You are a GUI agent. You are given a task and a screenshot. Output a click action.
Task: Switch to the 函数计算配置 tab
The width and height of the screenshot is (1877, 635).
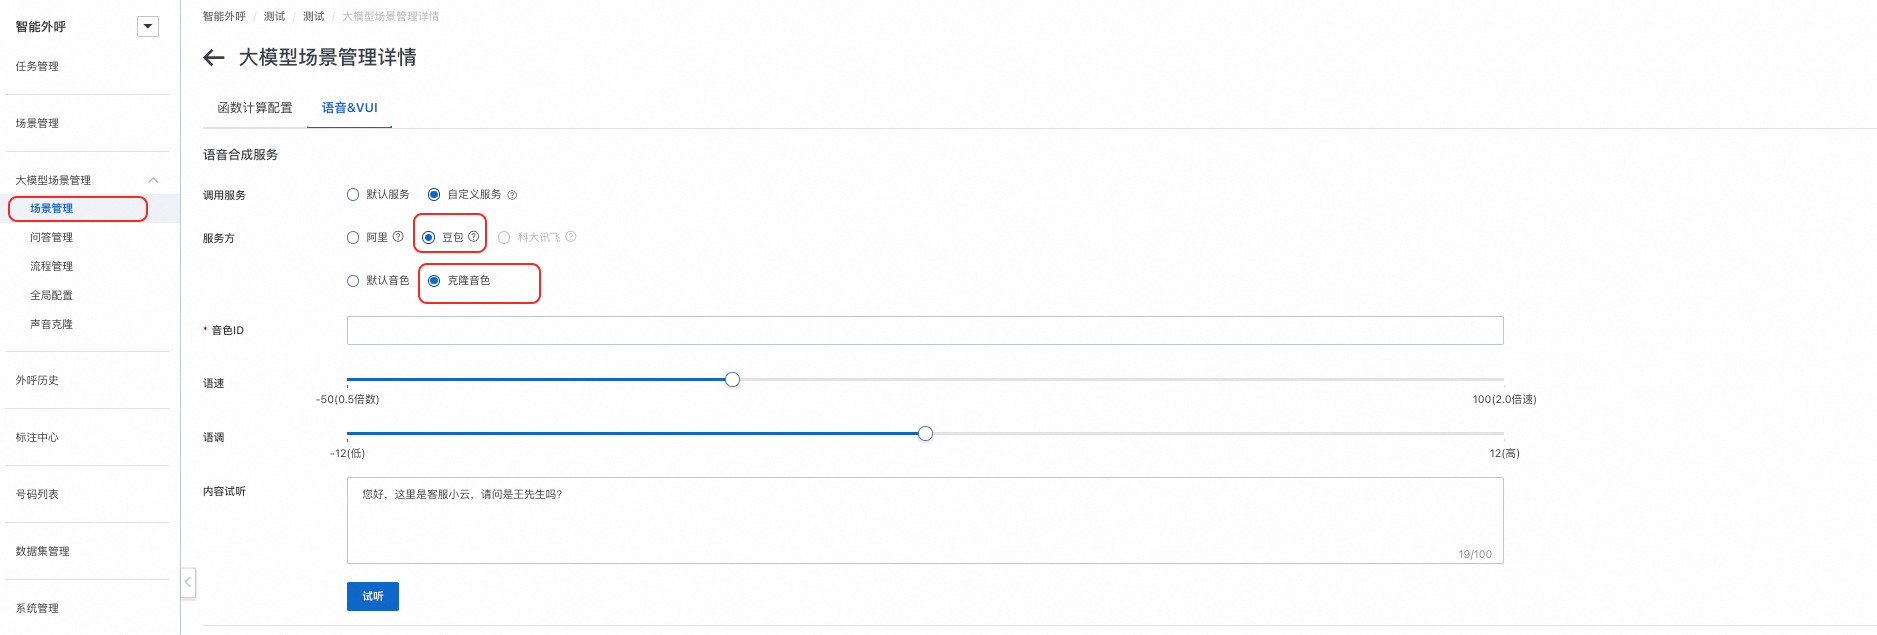click(x=255, y=108)
